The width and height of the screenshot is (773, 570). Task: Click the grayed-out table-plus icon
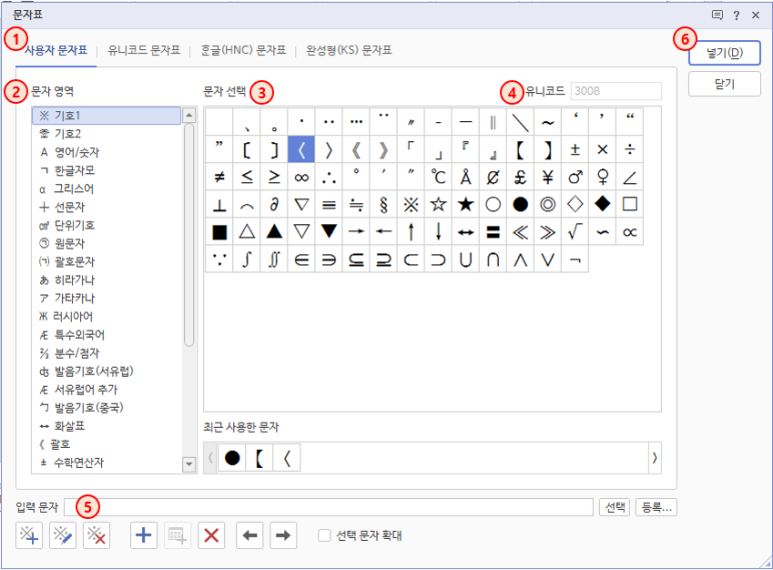(177, 535)
